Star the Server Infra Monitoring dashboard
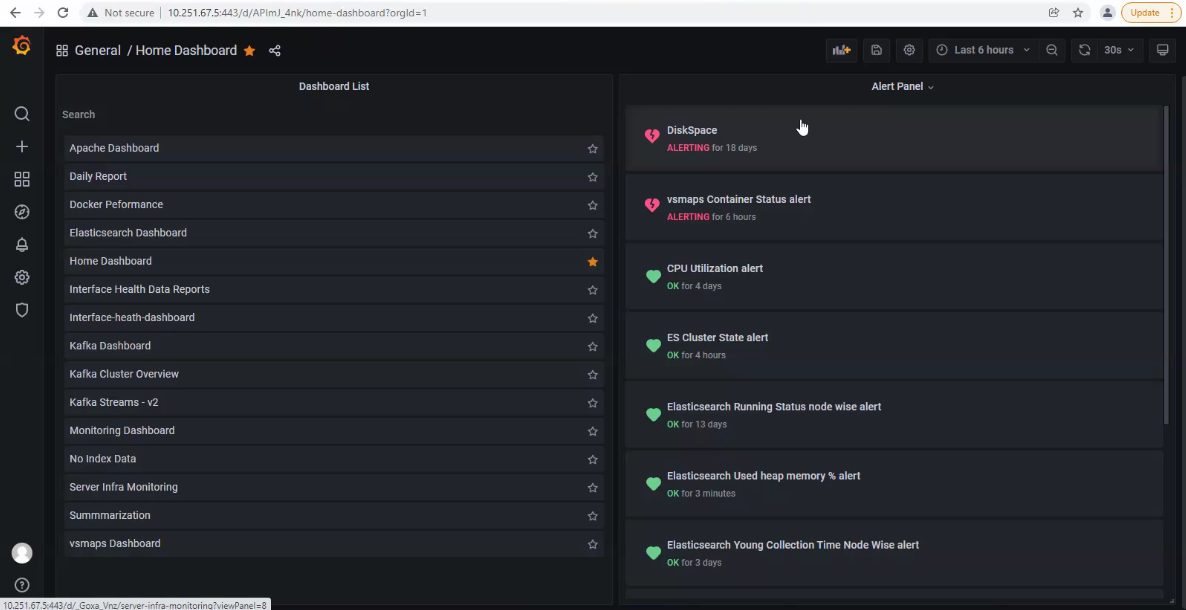Image resolution: width=1186 pixels, height=610 pixels. click(x=592, y=488)
